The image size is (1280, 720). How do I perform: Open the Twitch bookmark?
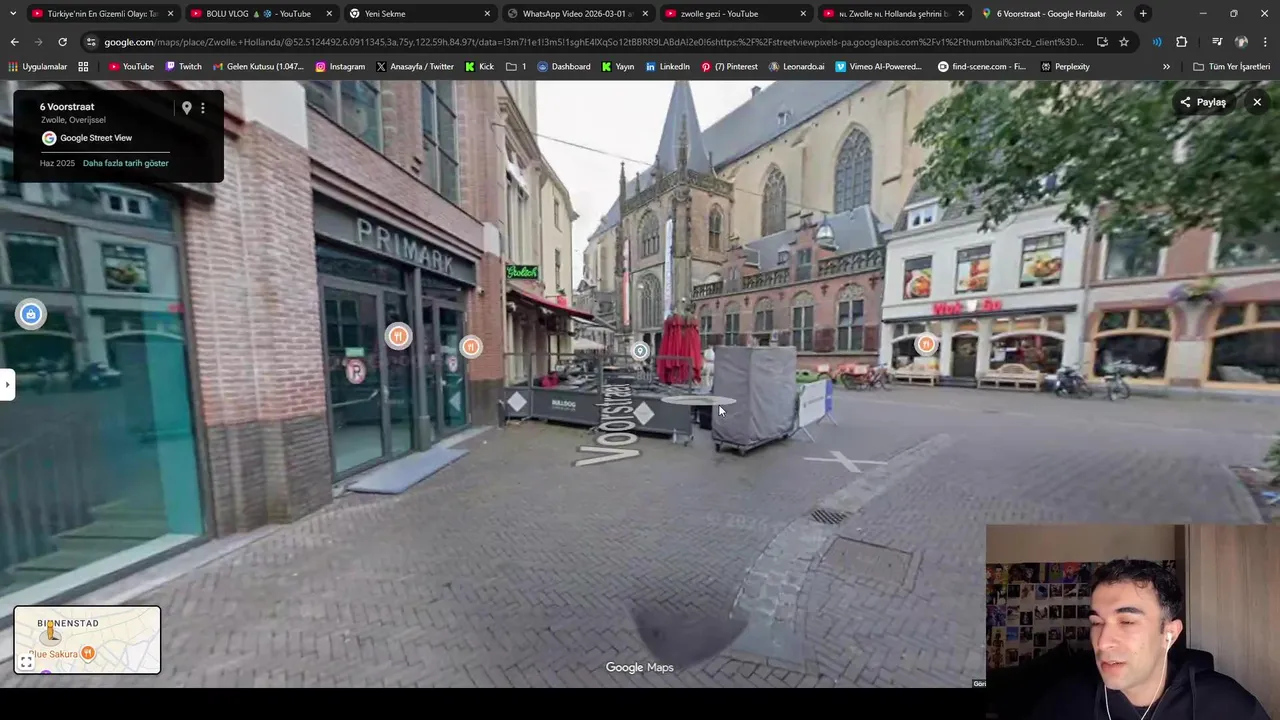(183, 67)
